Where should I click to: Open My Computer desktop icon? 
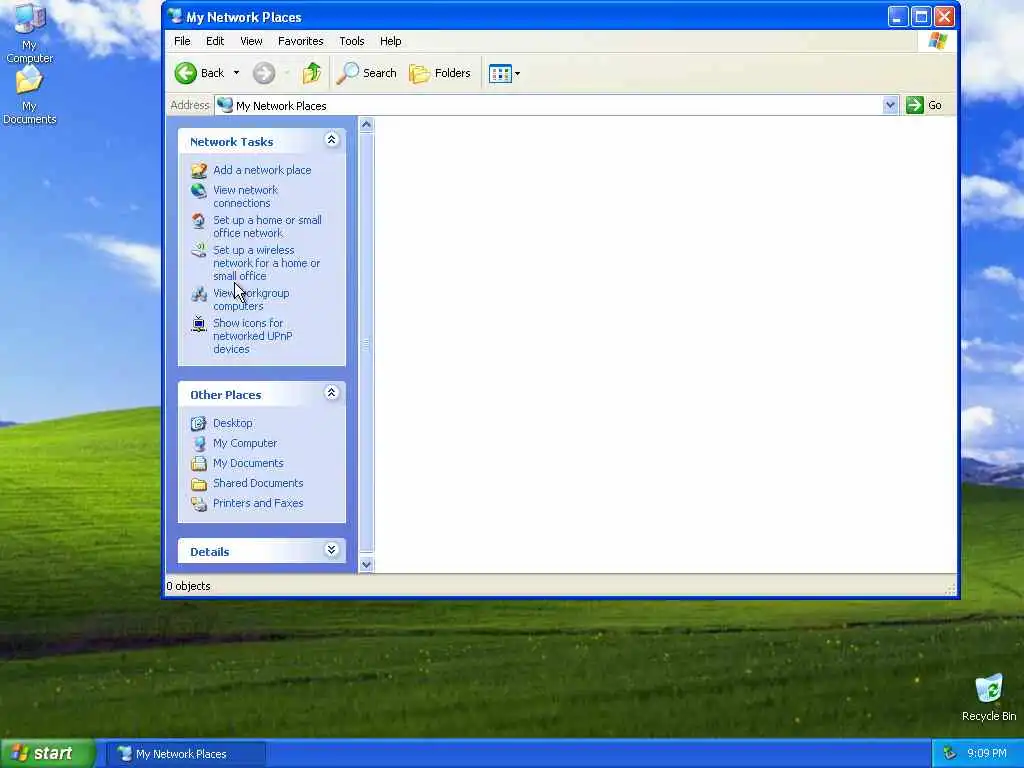[x=29, y=33]
